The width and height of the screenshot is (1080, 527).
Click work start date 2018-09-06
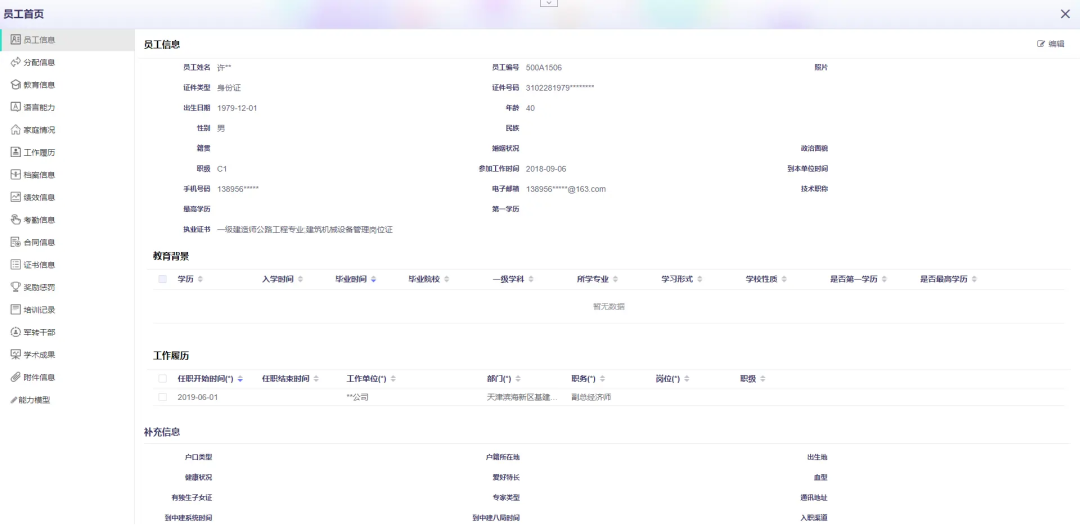(546, 169)
